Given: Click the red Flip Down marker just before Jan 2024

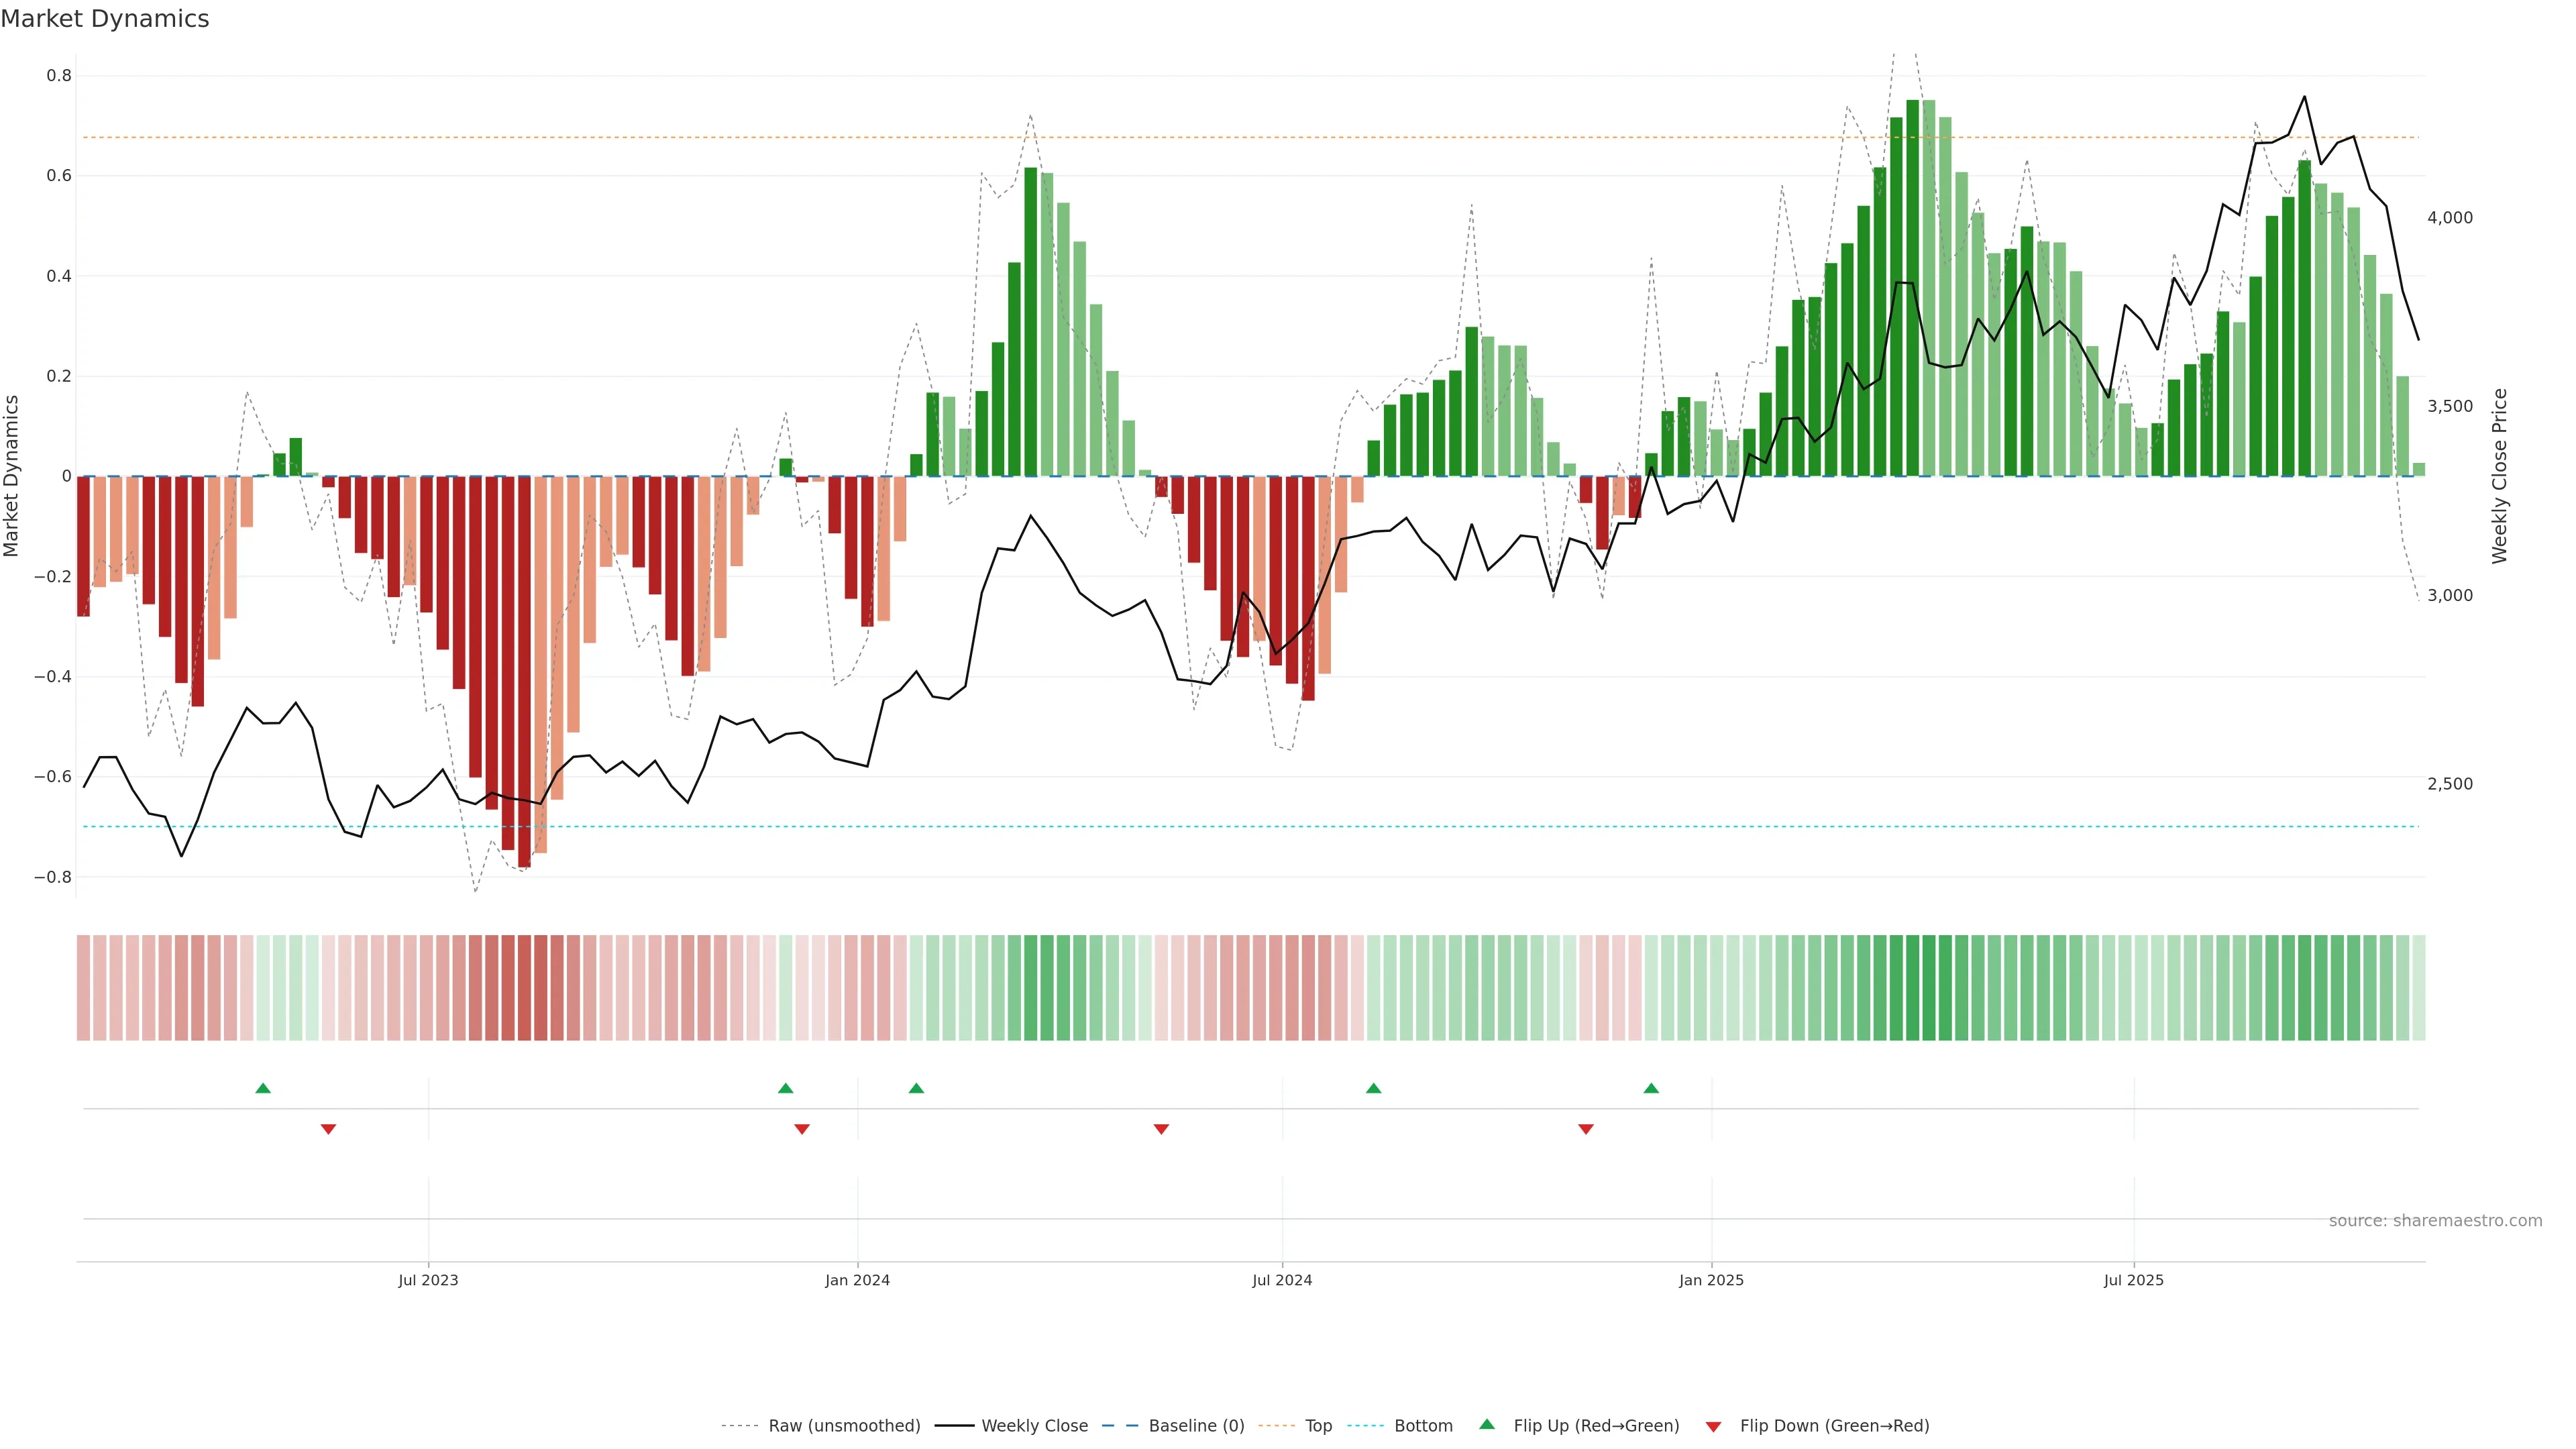Looking at the screenshot, I should (801, 1129).
